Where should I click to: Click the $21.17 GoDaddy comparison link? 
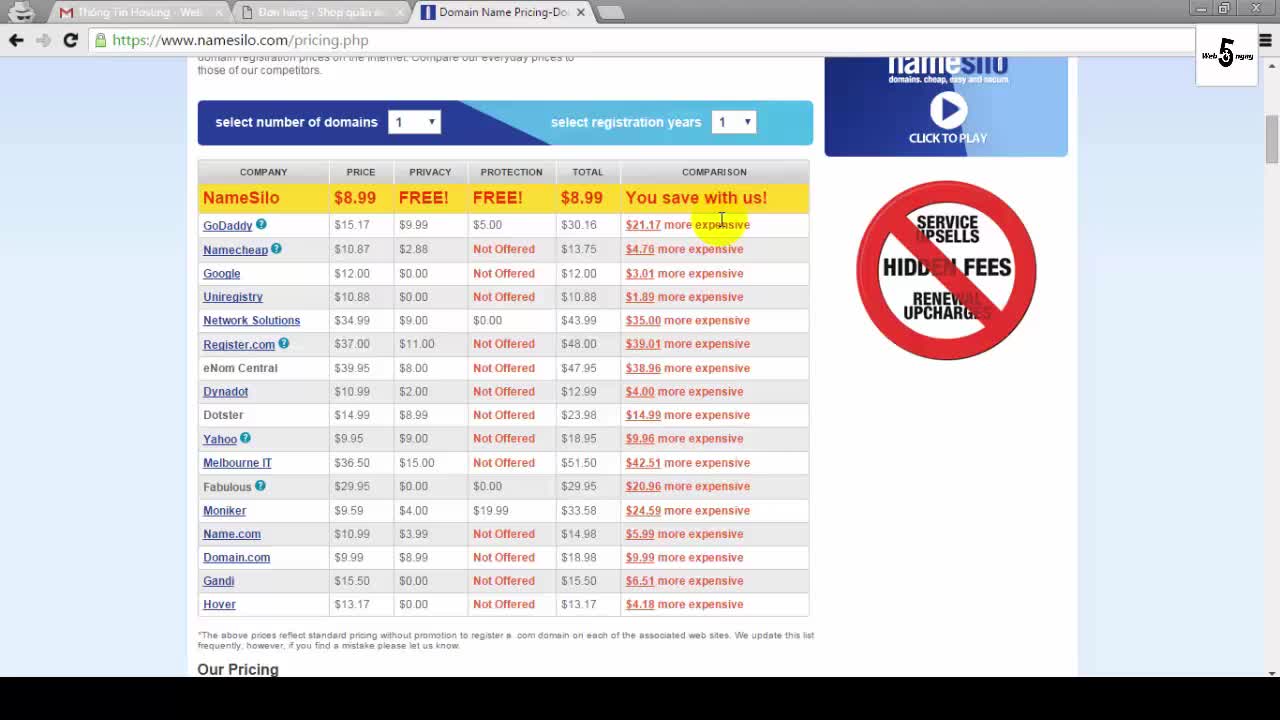tap(643, 225)
